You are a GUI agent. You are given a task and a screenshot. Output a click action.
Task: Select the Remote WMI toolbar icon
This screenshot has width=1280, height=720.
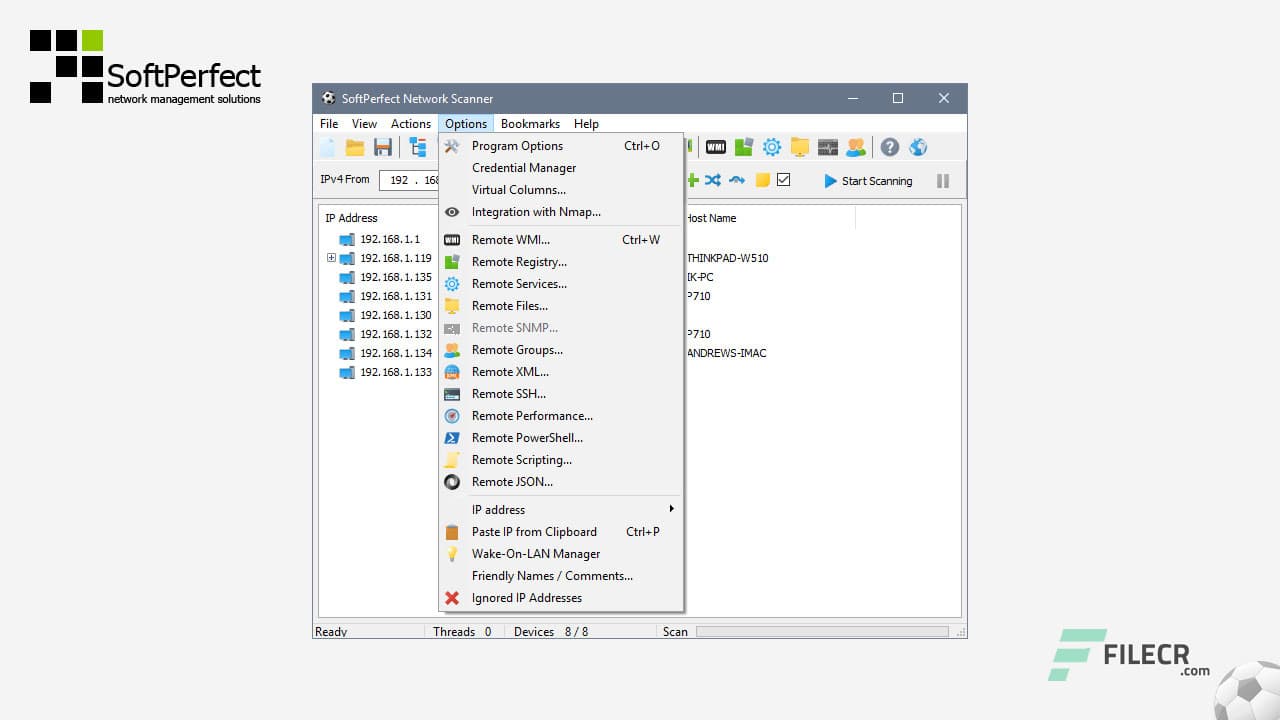click(x=716, y=147)
